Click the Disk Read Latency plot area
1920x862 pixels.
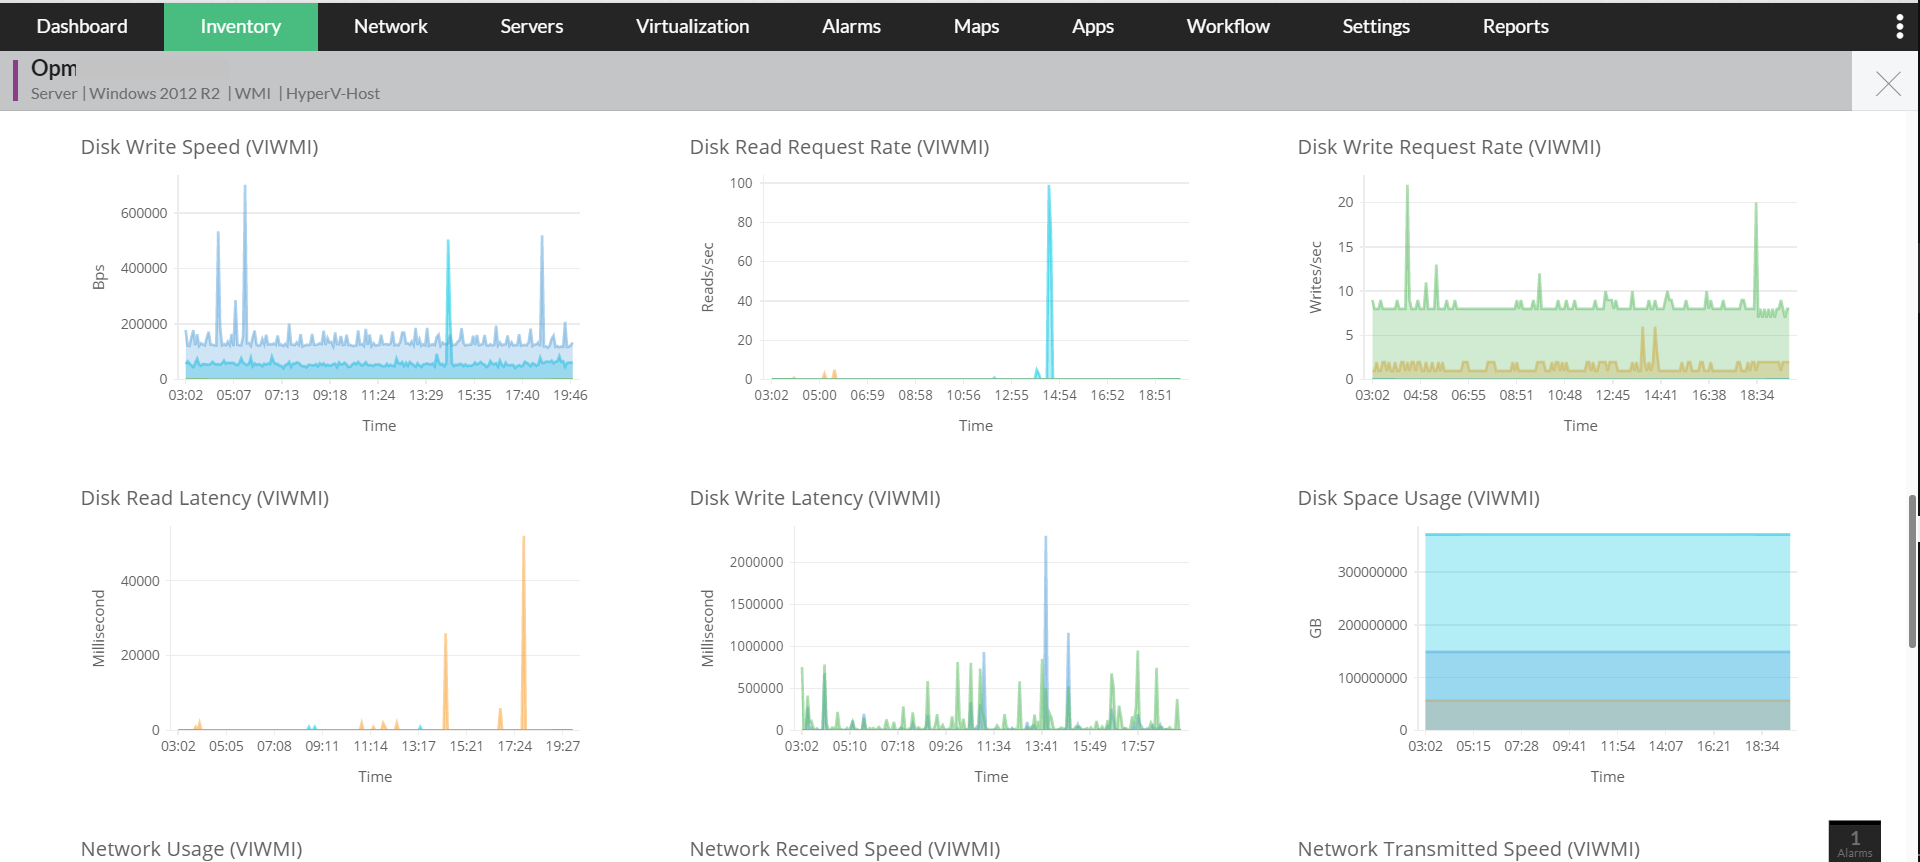375,630
